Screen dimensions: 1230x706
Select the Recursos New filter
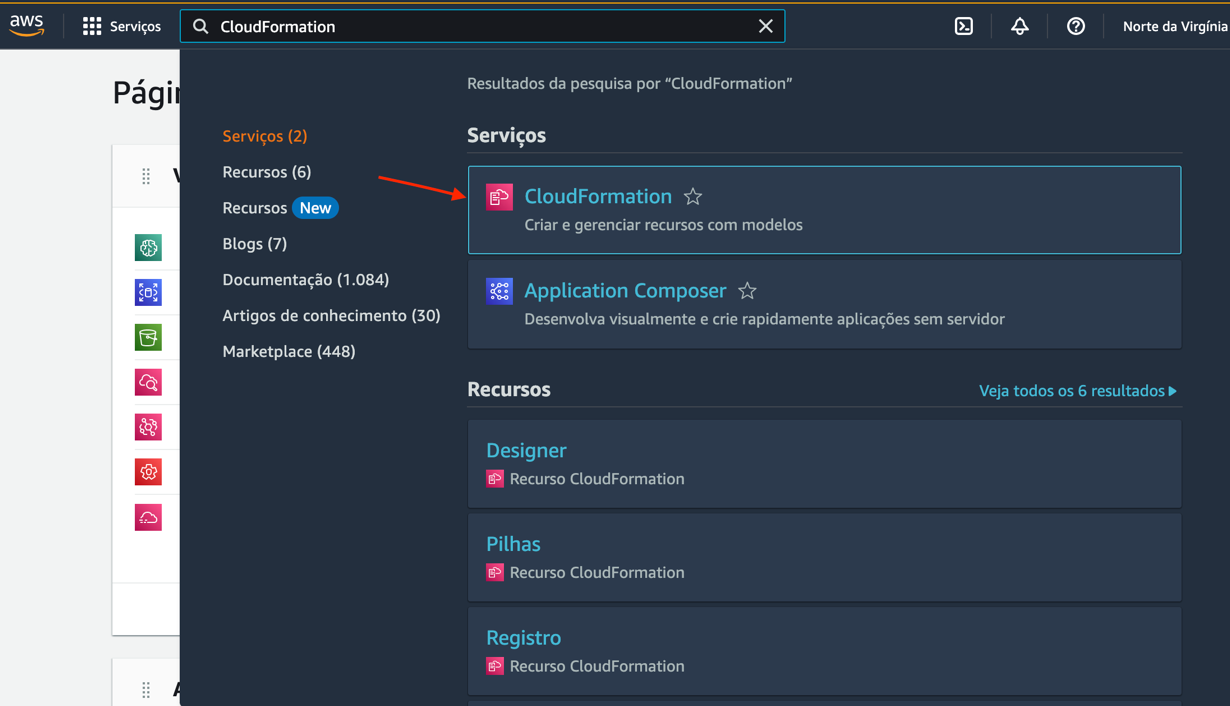click(x=280, y=208)
